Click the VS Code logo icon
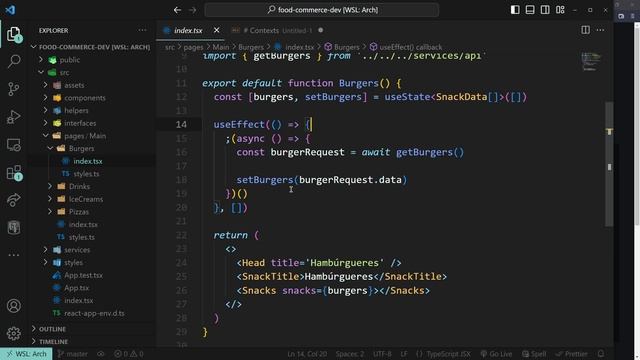 tap(10, 10)
